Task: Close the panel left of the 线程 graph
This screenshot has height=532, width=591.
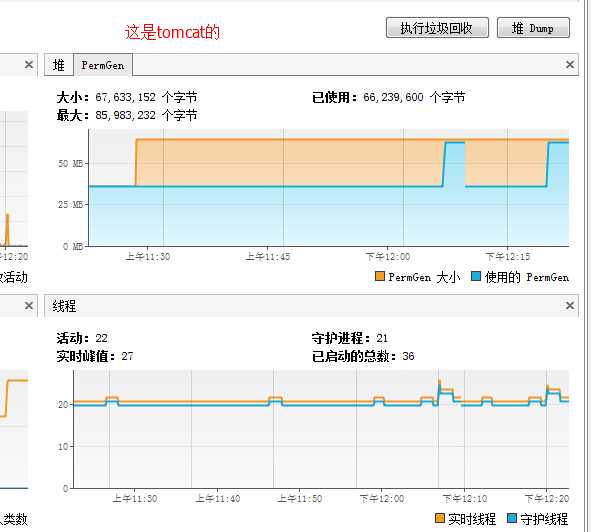Action: coord(29,305)
